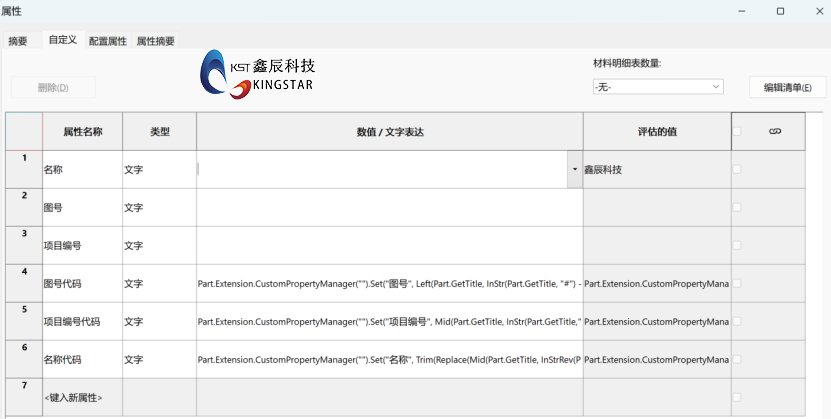Select row 4 by its row number header
The width and height of the screenshot is (831, 419).
24,283
